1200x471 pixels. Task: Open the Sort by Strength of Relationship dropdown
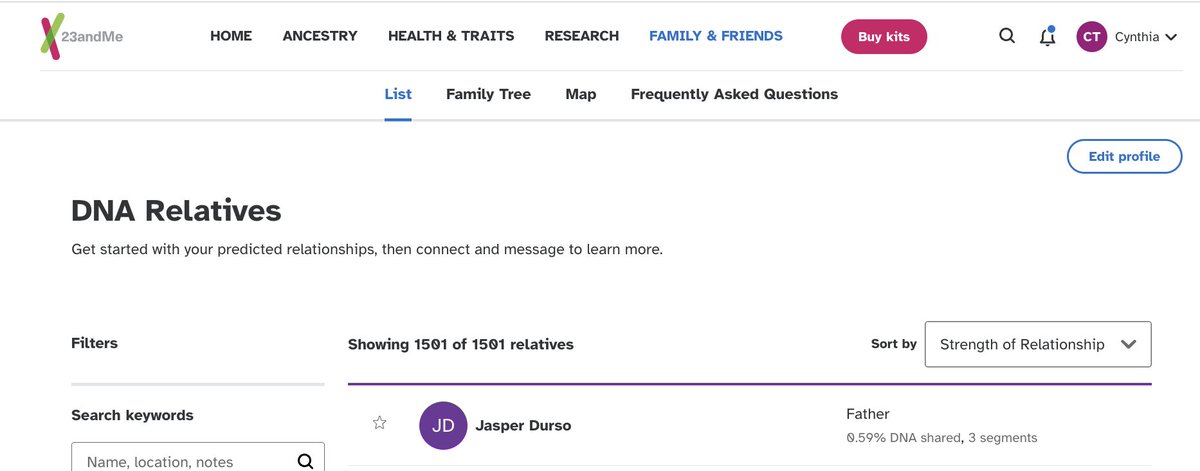pyautogui.click(x=1038, y=344)
